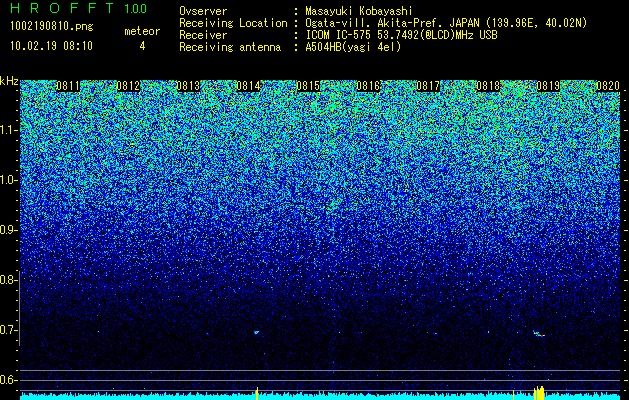The image size is (629, 400).
Task: Click the 0819 time marker
Action: (548, 86)
